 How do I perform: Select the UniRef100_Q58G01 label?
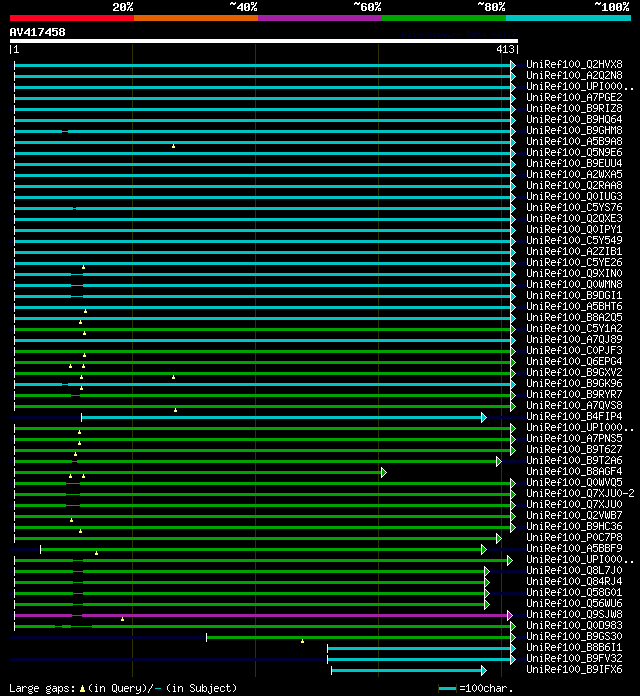(574, 592)
